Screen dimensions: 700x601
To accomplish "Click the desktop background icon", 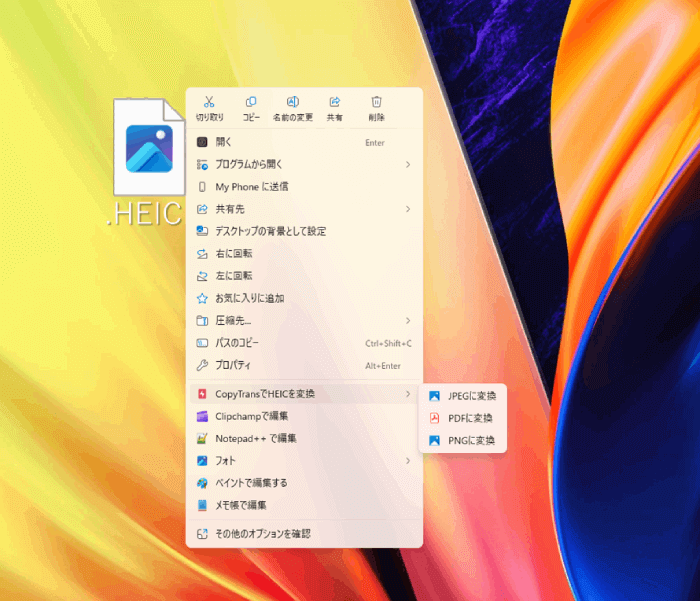I will click(202, 231).
